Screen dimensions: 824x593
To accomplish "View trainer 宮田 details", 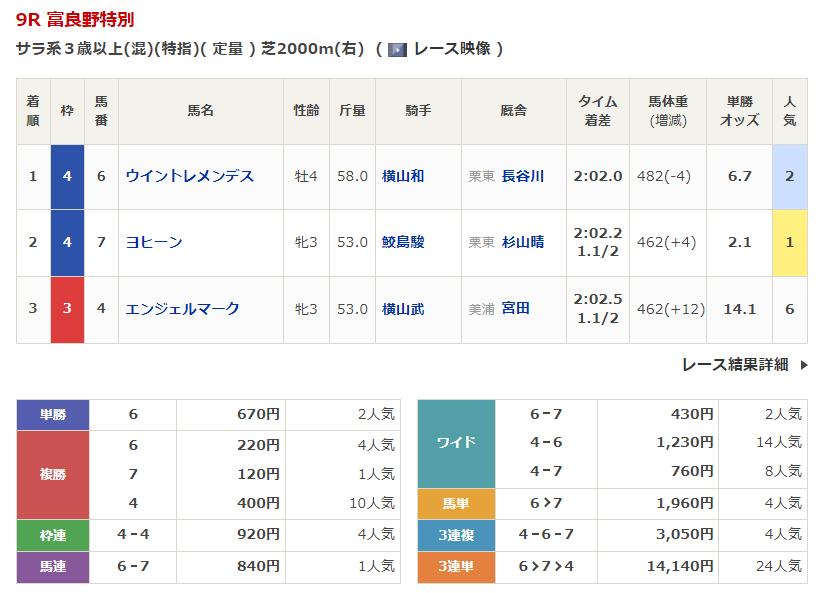I will (x=516, y=309).
